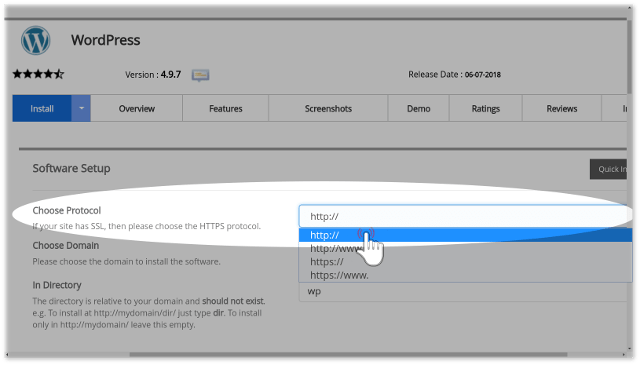Image resolution: width=640 pixels, height=365 pixels.
Task: Select the https:// protocol option
Action: [x=465, y=262]
